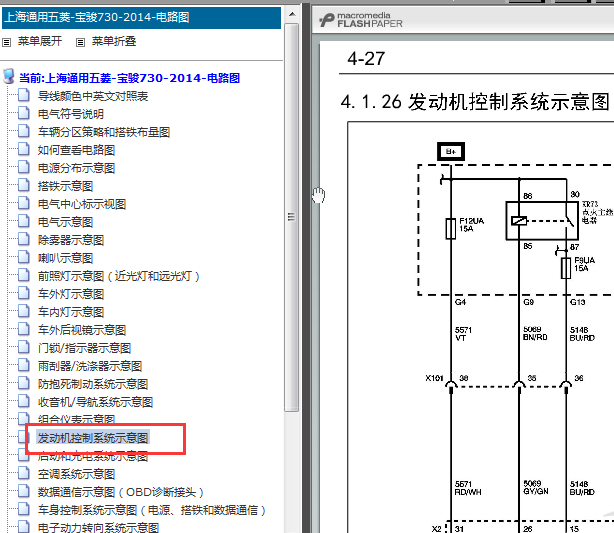Image resolution: width=614 pixels, height=533 pixels.
Task: Open 车身控制系统示意图（电源、搭铁和数据通信）
Action: pyautogui.click(x=152, y=510)
